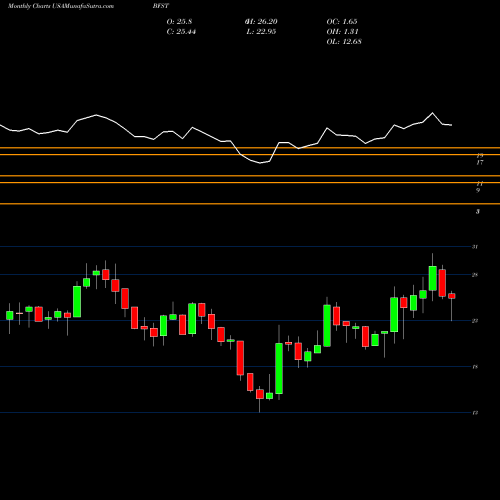The height and width of the screenshot is (500, 500).
Task: Click the 17 indicator axis label
Action: 480,163
